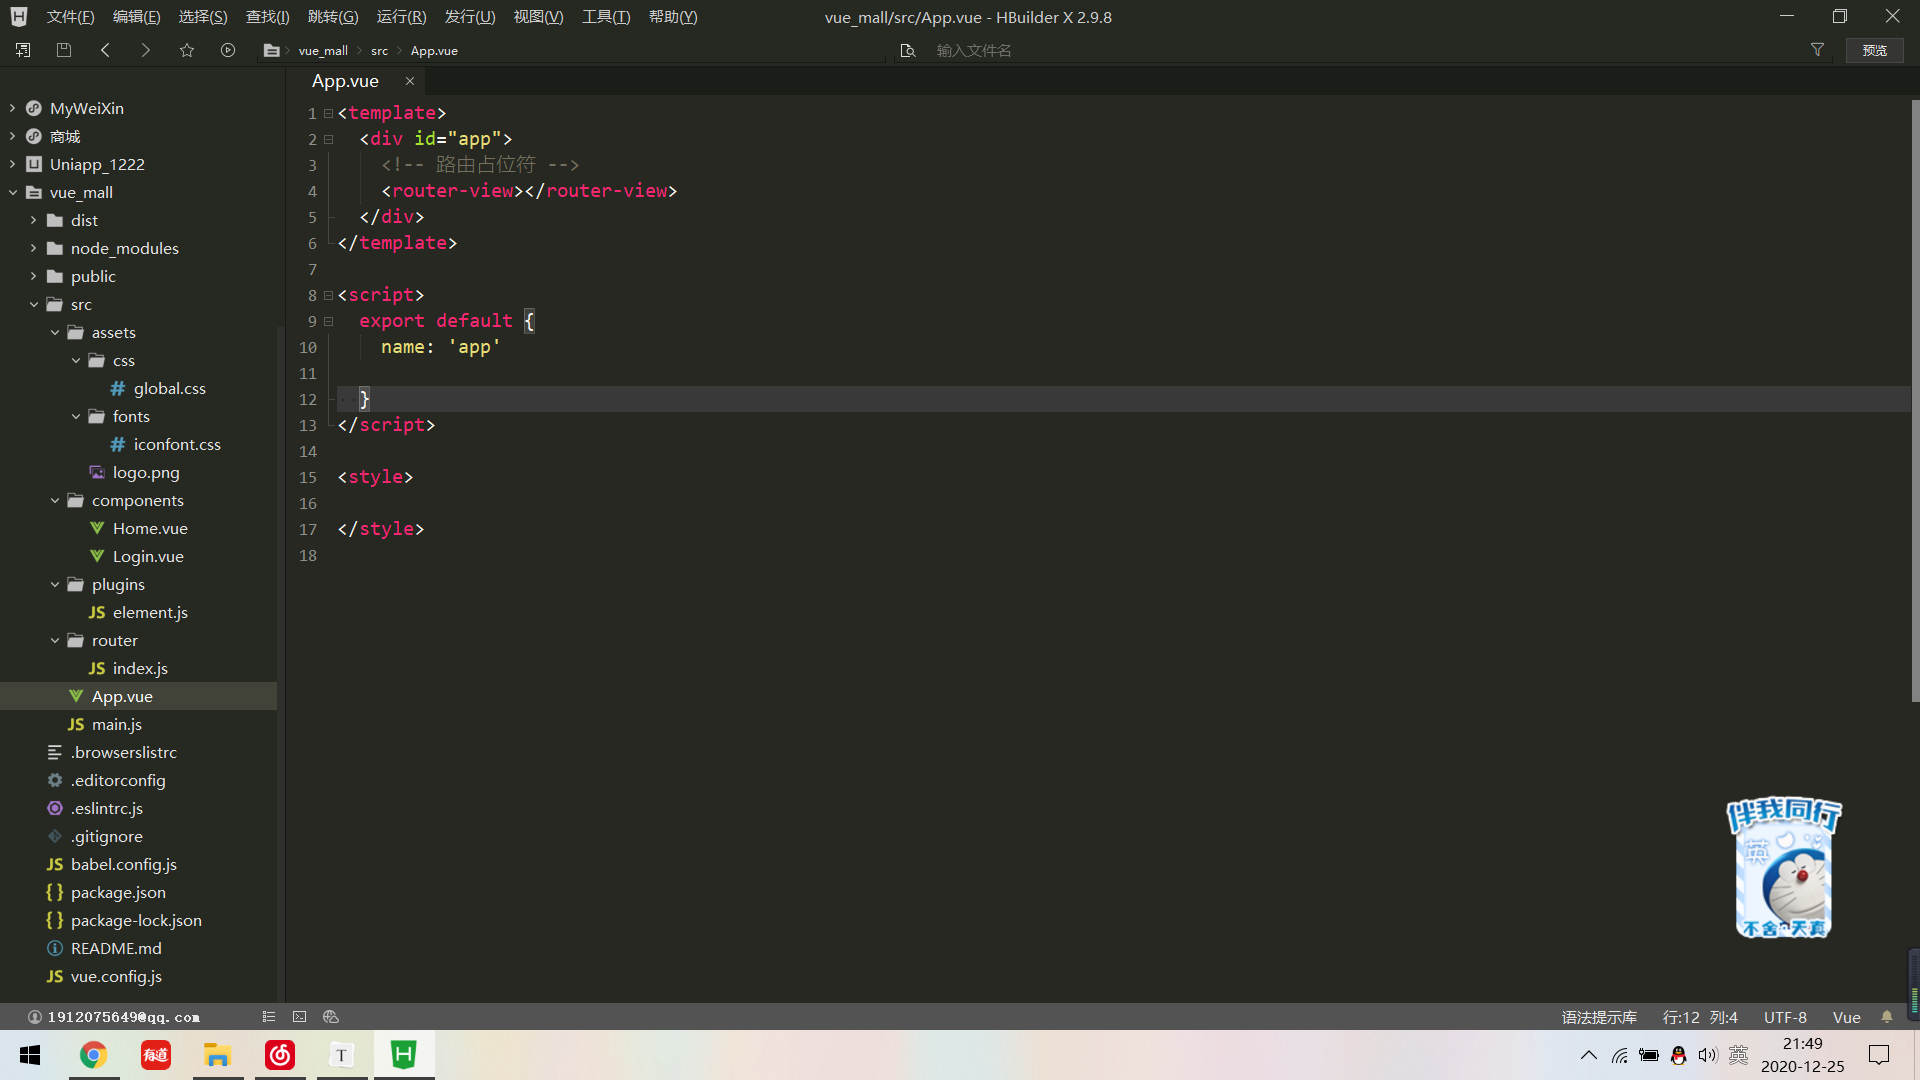Toggle fold marker on template line 1
This screenshot has height=1080, width=1920.
click(328, 113)
